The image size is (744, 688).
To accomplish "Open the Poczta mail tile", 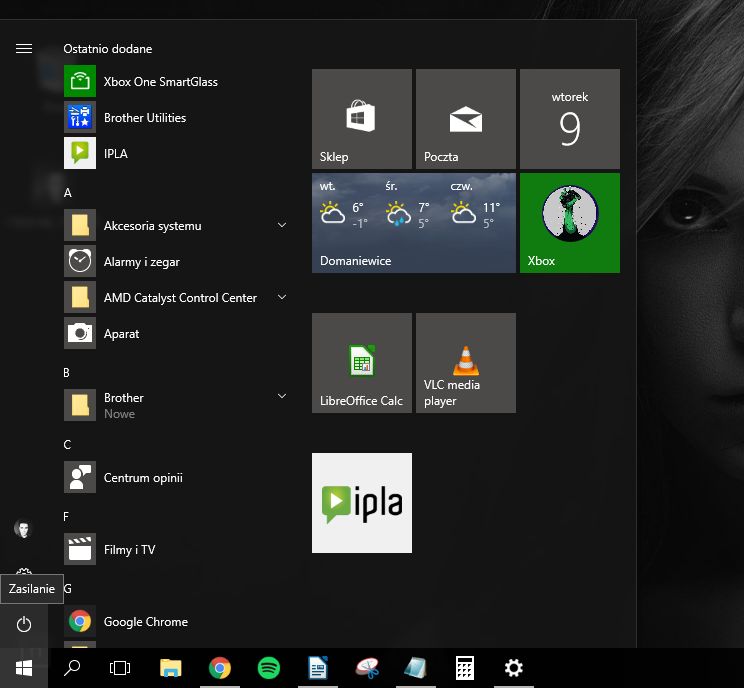I will click(x=465, y=119).
